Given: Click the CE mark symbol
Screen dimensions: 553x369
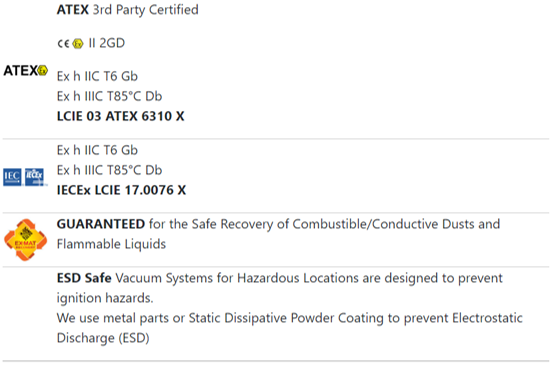Looking at the screenshot, I should point(63,43).
